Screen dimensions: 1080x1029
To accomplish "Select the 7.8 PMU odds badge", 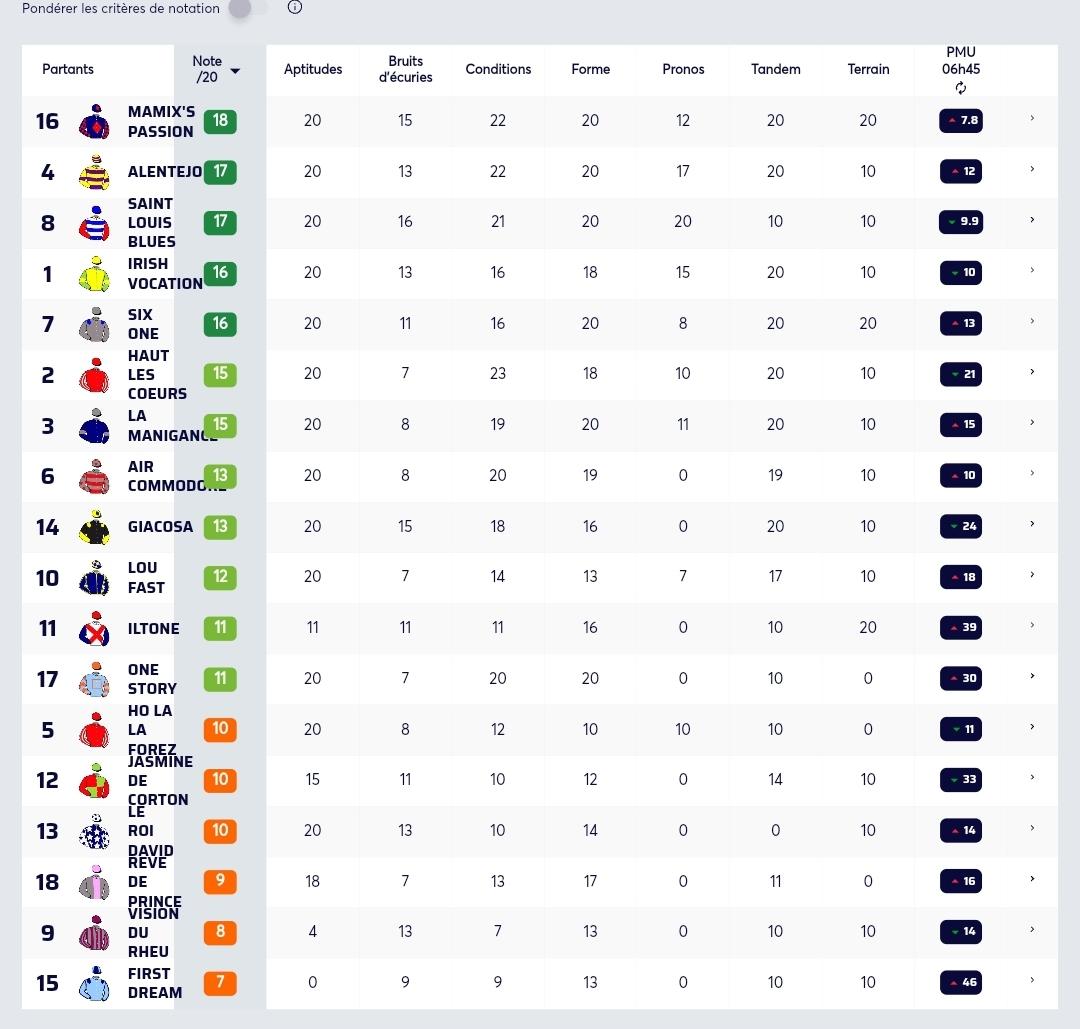I will pos(961,121).
